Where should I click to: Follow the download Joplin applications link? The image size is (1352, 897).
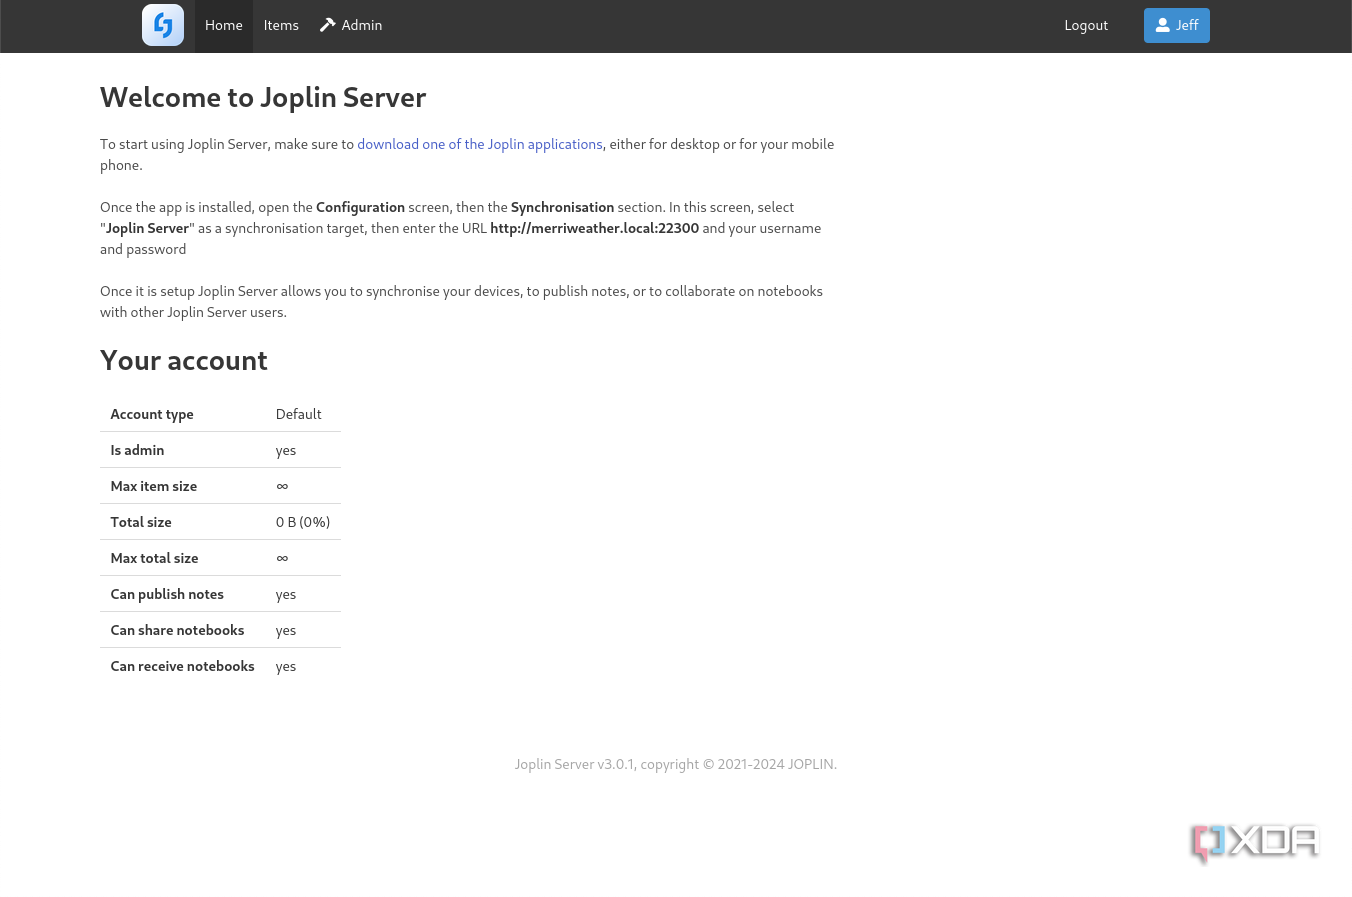[x=480, y=144]
